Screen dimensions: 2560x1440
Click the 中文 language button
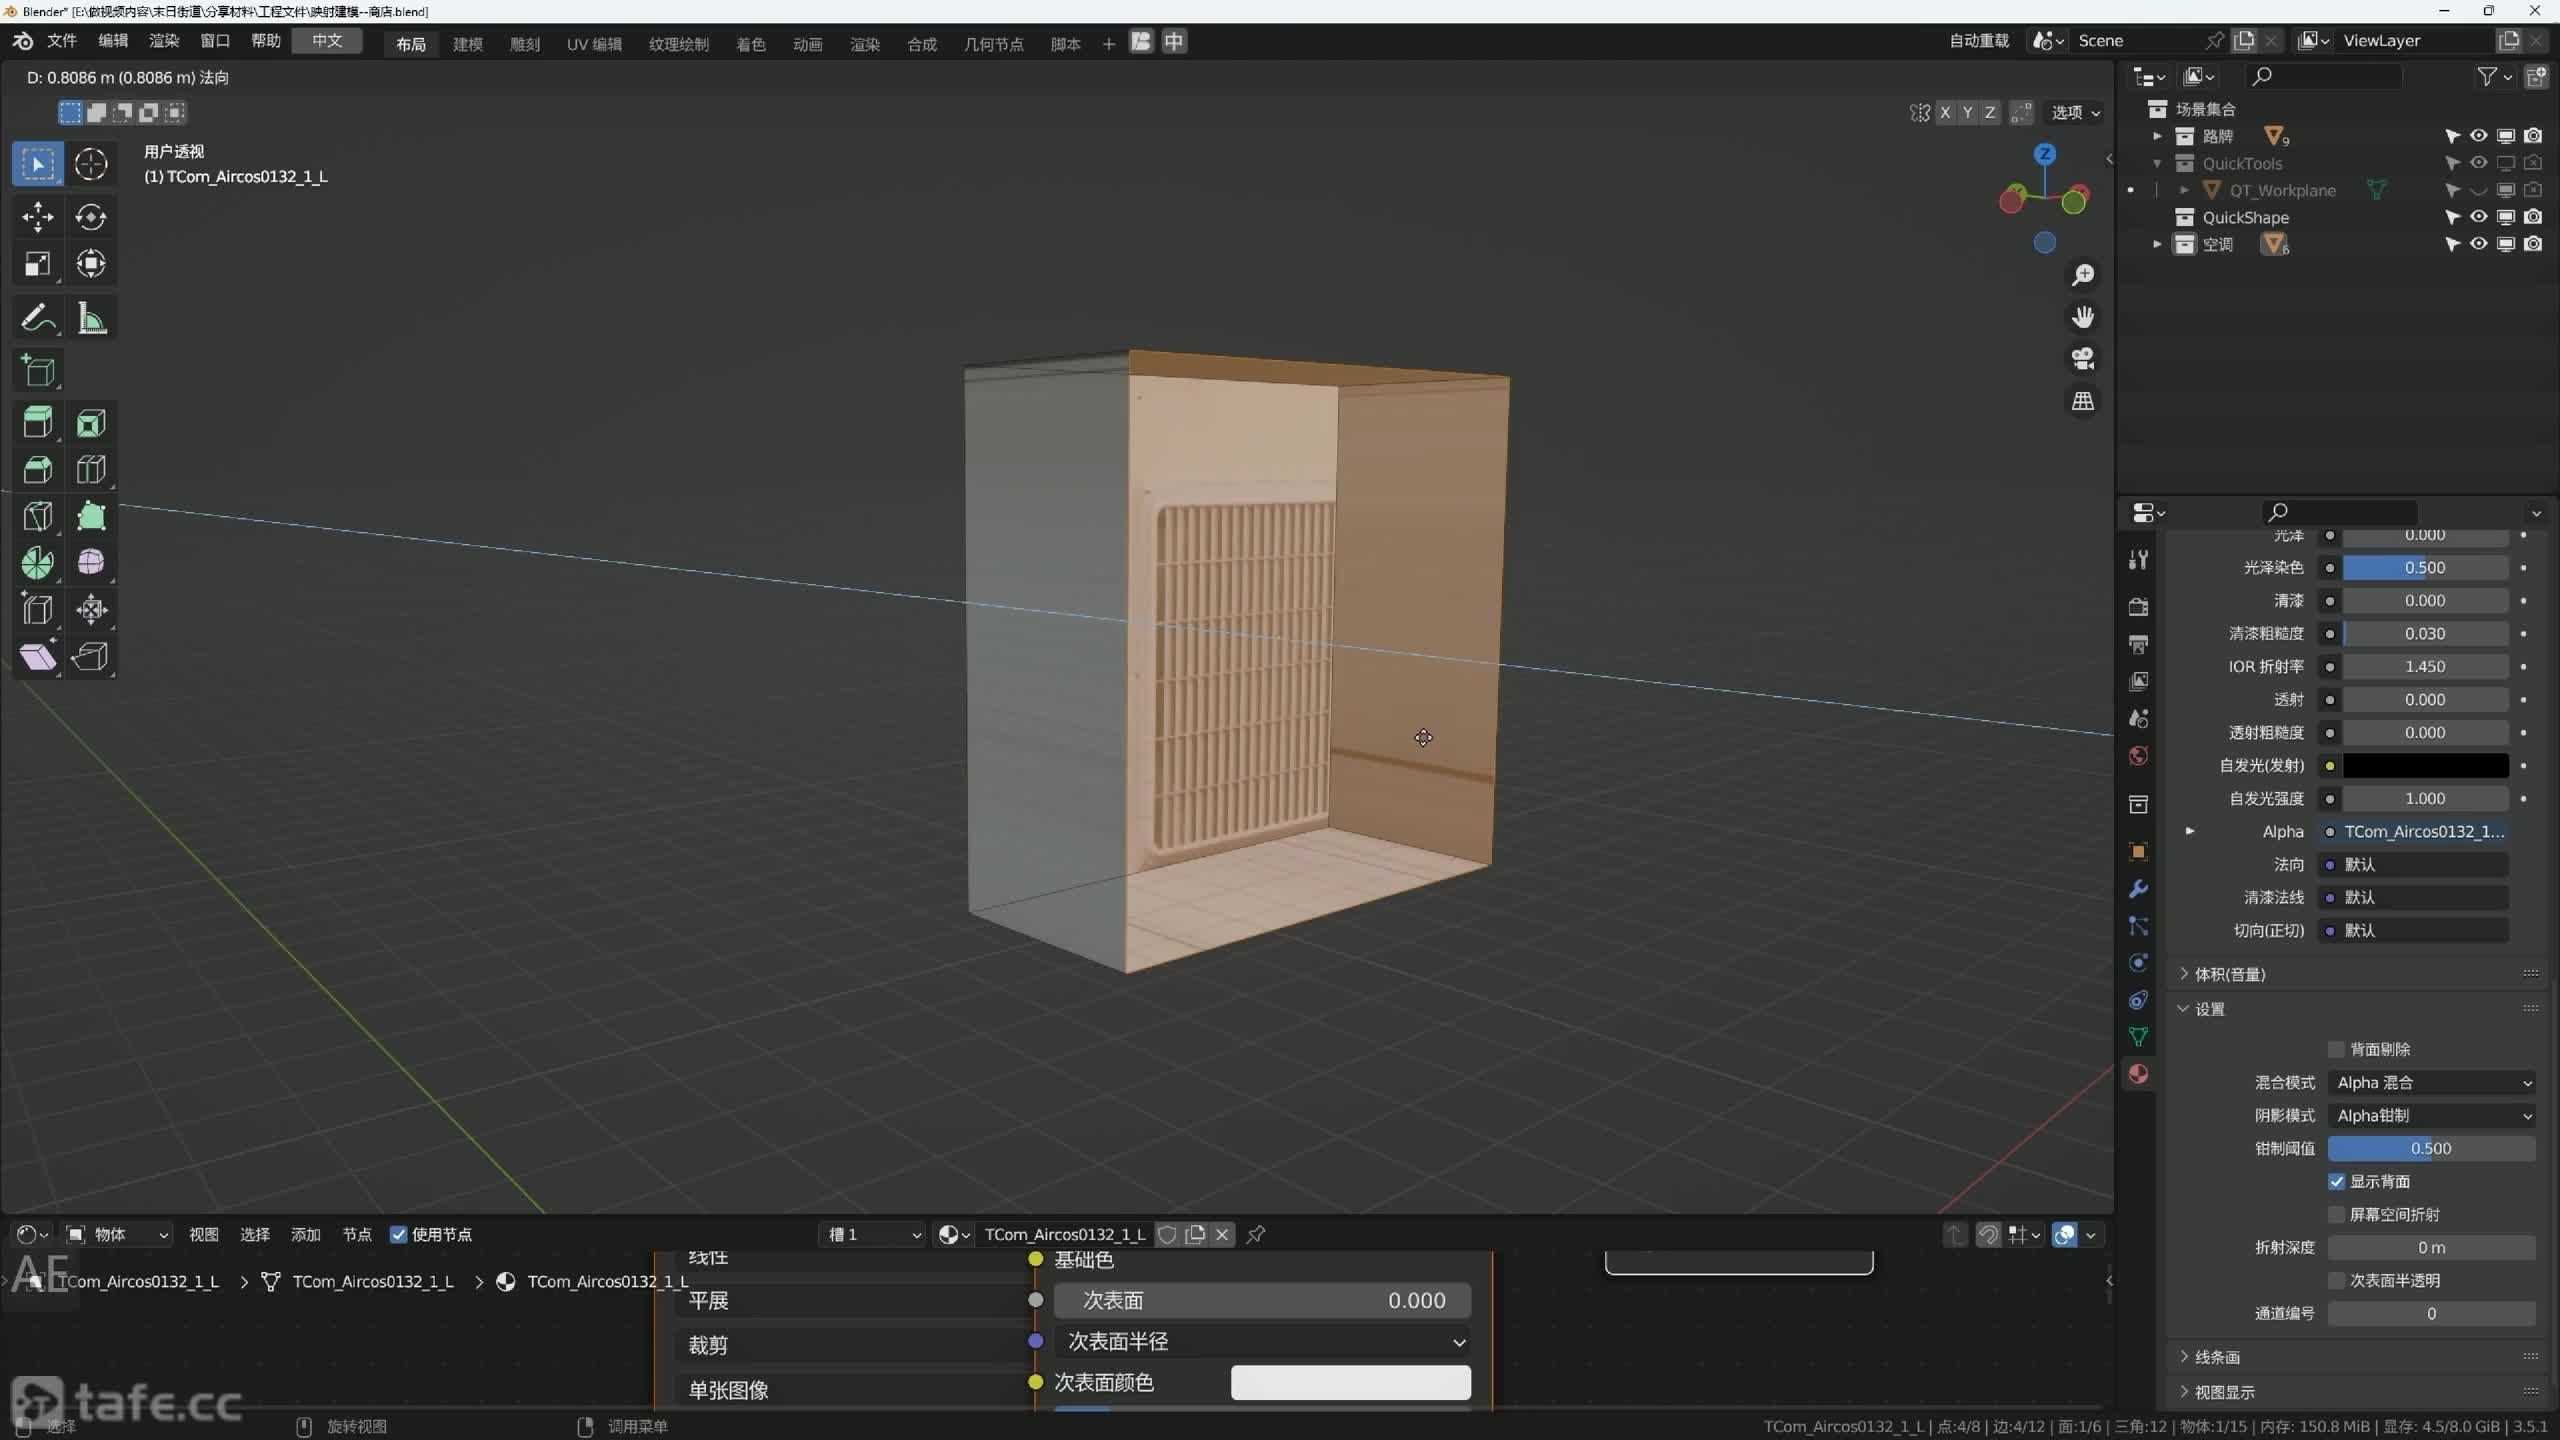coord(327,41)
